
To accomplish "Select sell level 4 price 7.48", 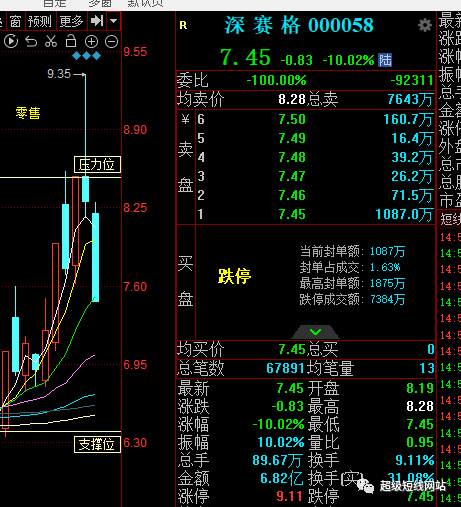I will [292, 157].
